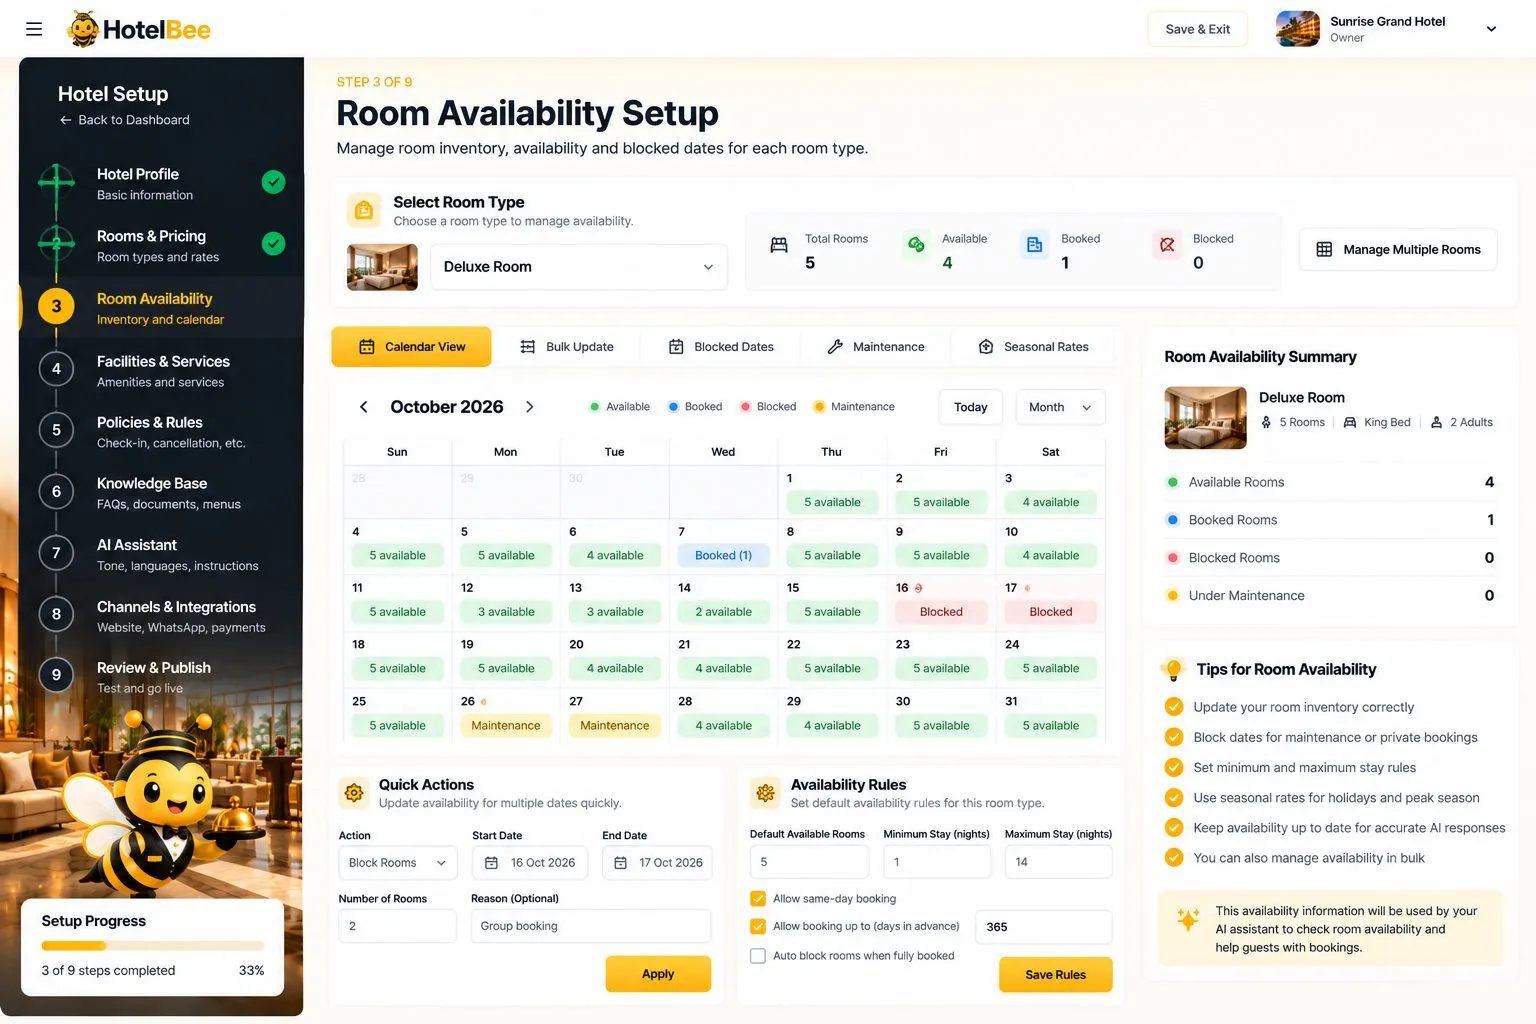
Task: Click the step 8 circle icon
Action: click(x=56, y=614)
